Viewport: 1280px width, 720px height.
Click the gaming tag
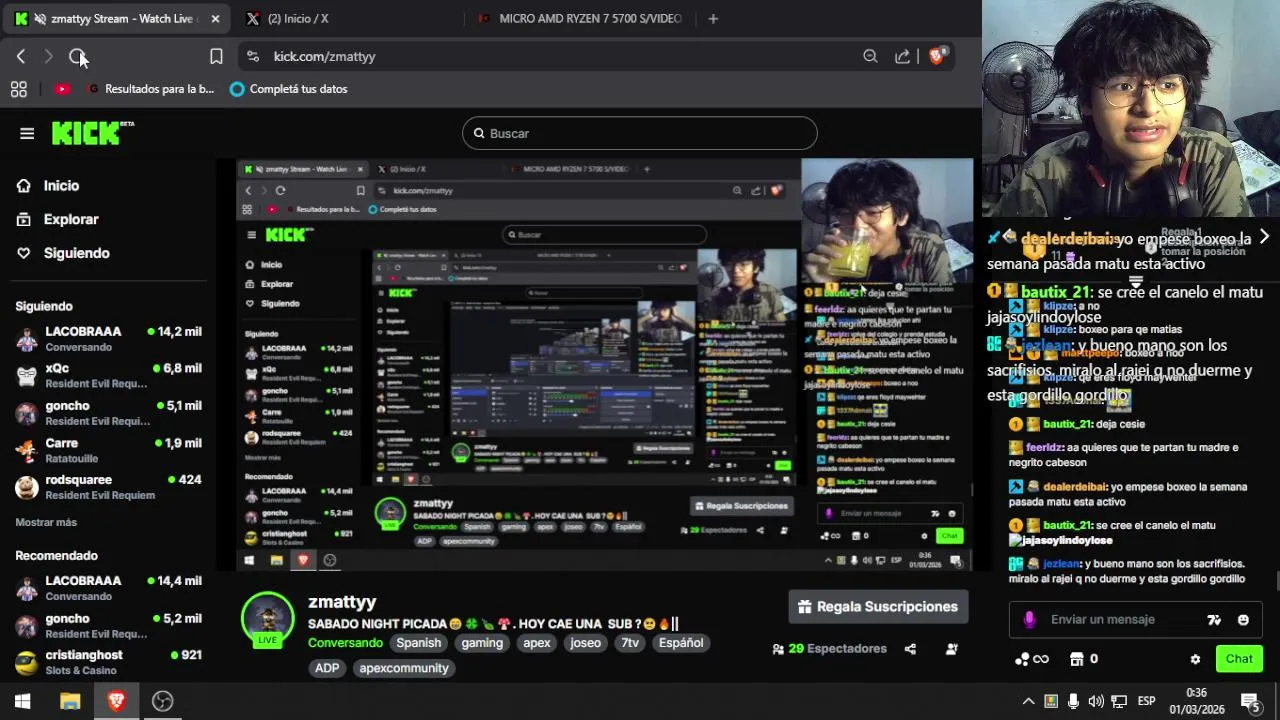[482, 643]
